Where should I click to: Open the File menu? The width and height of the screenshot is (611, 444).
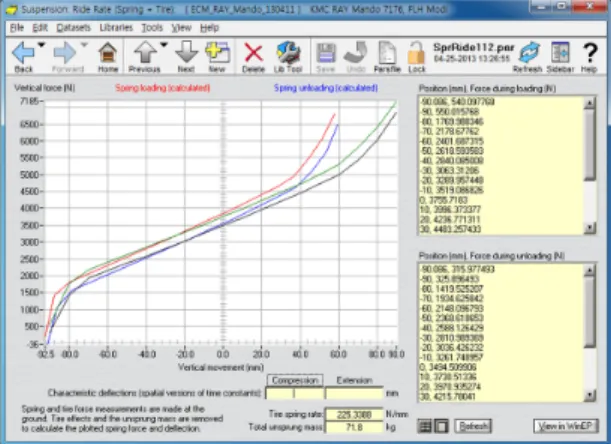pyautogui.click(x=17, y=28)
